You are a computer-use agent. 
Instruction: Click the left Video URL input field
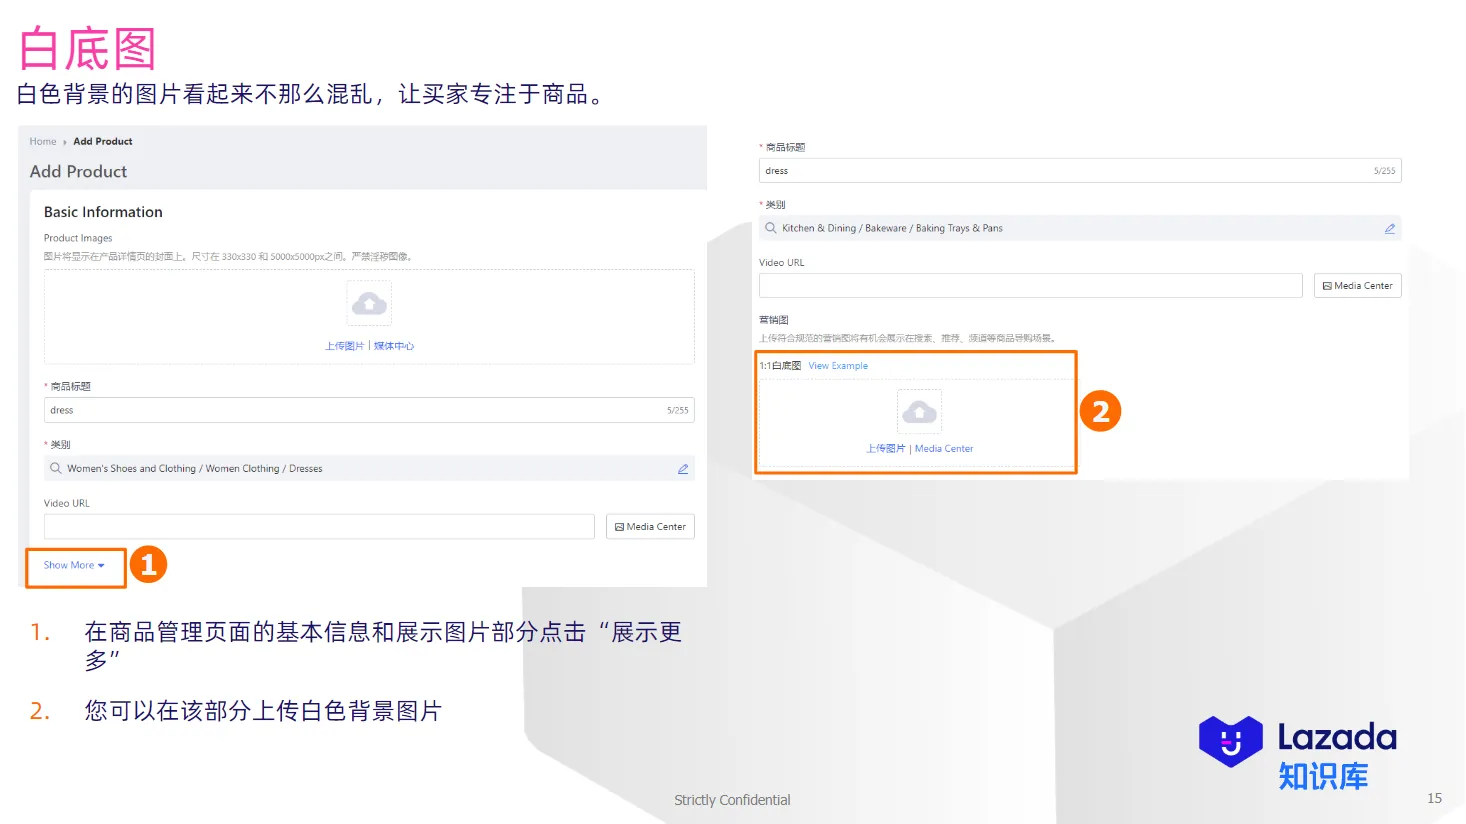[318, 526]
